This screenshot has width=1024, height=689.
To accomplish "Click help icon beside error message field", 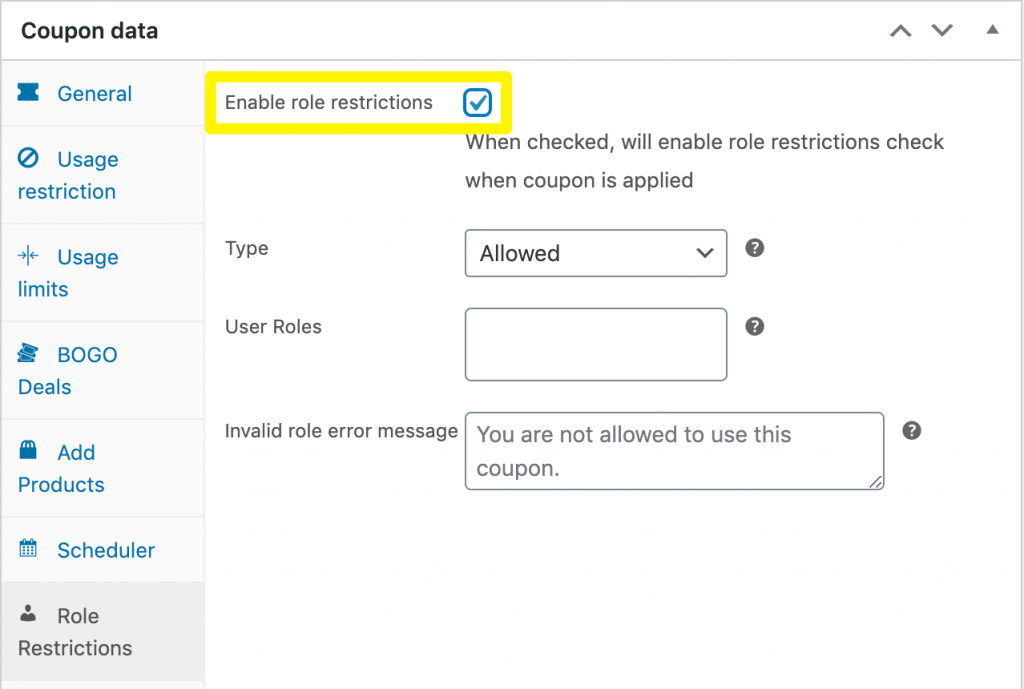I will click(x=912, y=430).
